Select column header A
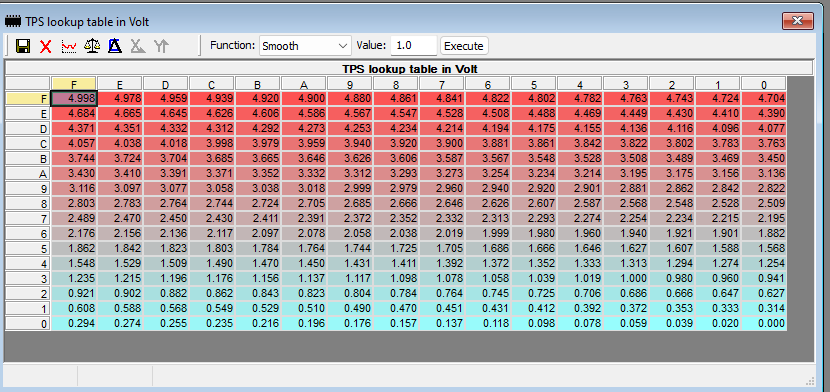 [304, 84]
